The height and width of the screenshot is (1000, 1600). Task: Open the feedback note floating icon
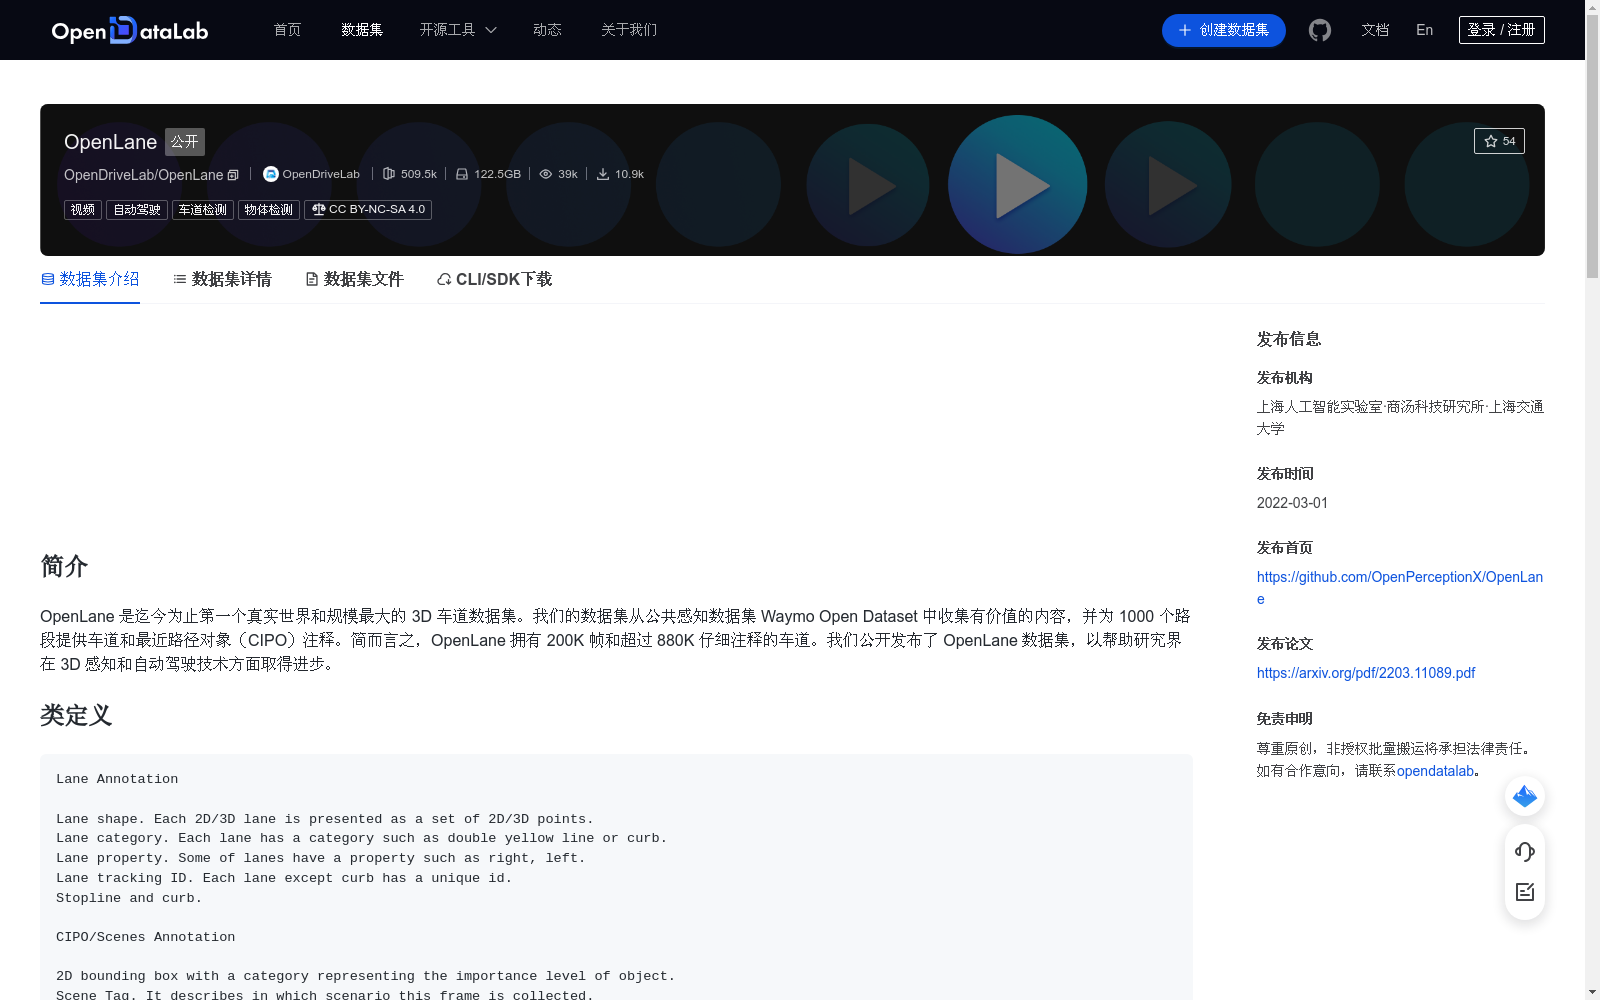(x=1525, y=892)
